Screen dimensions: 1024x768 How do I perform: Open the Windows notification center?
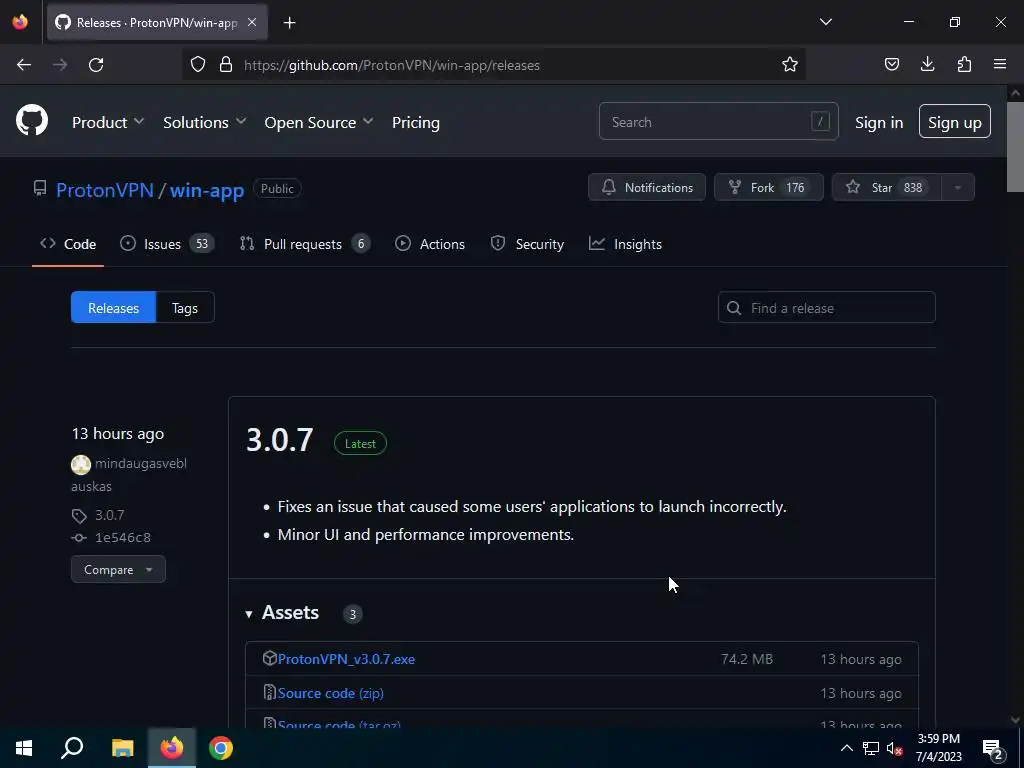pyautogui.click(x=993, y=748)
